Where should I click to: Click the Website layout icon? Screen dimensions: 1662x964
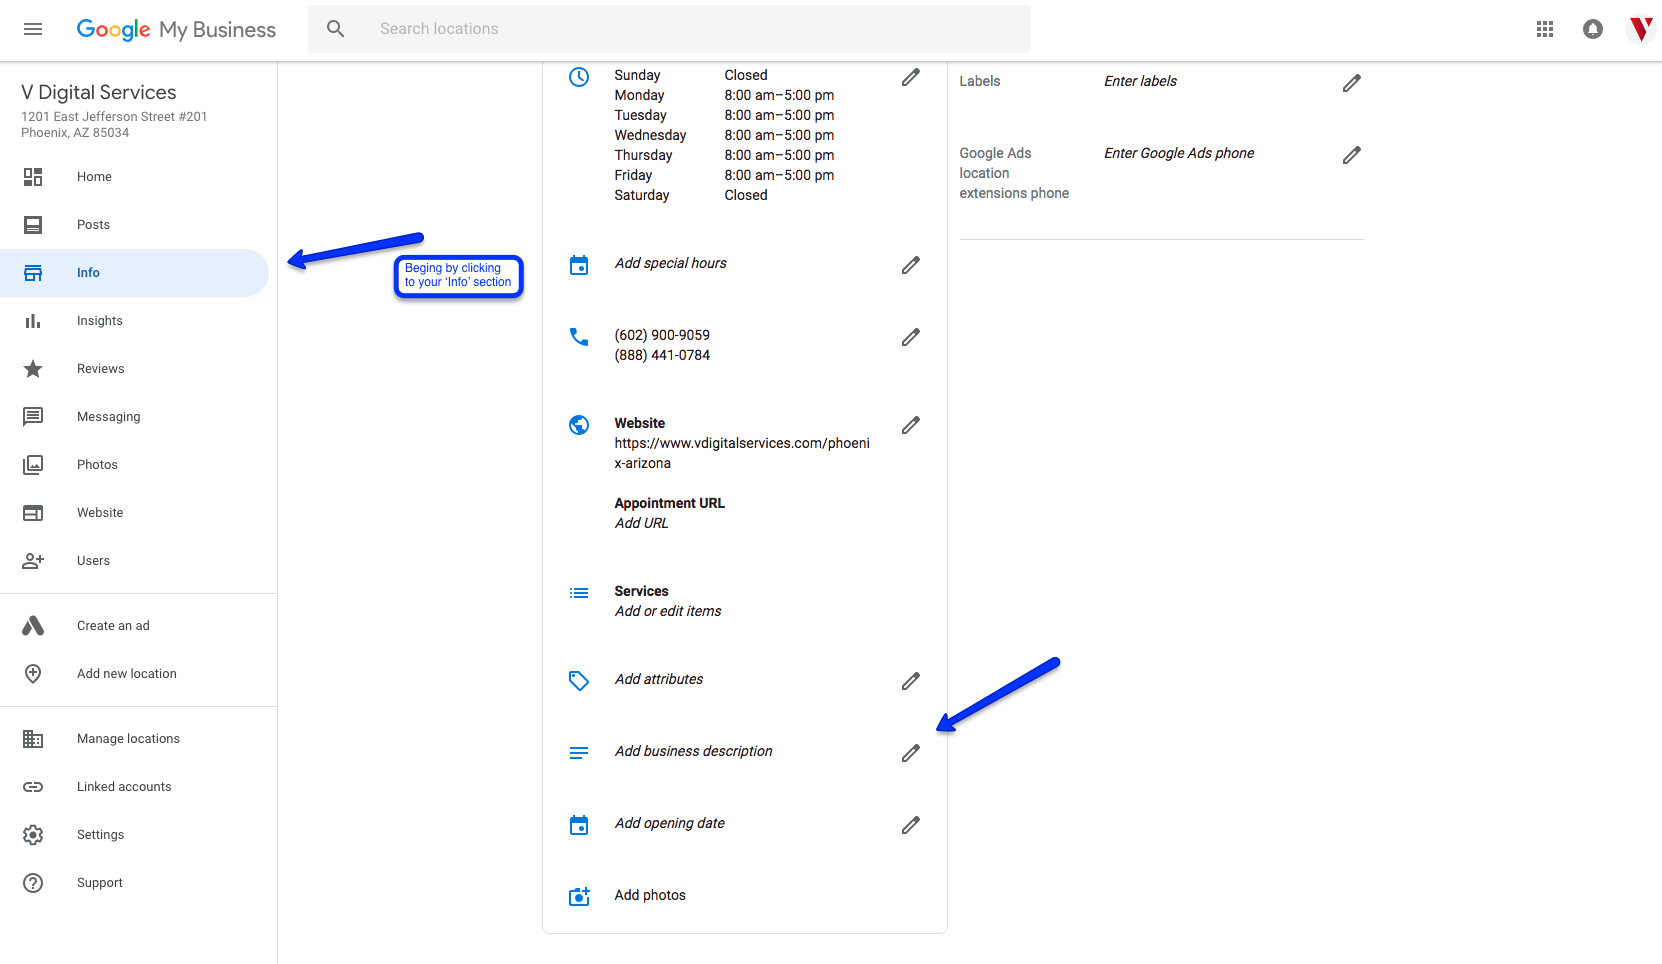[33, 513]
